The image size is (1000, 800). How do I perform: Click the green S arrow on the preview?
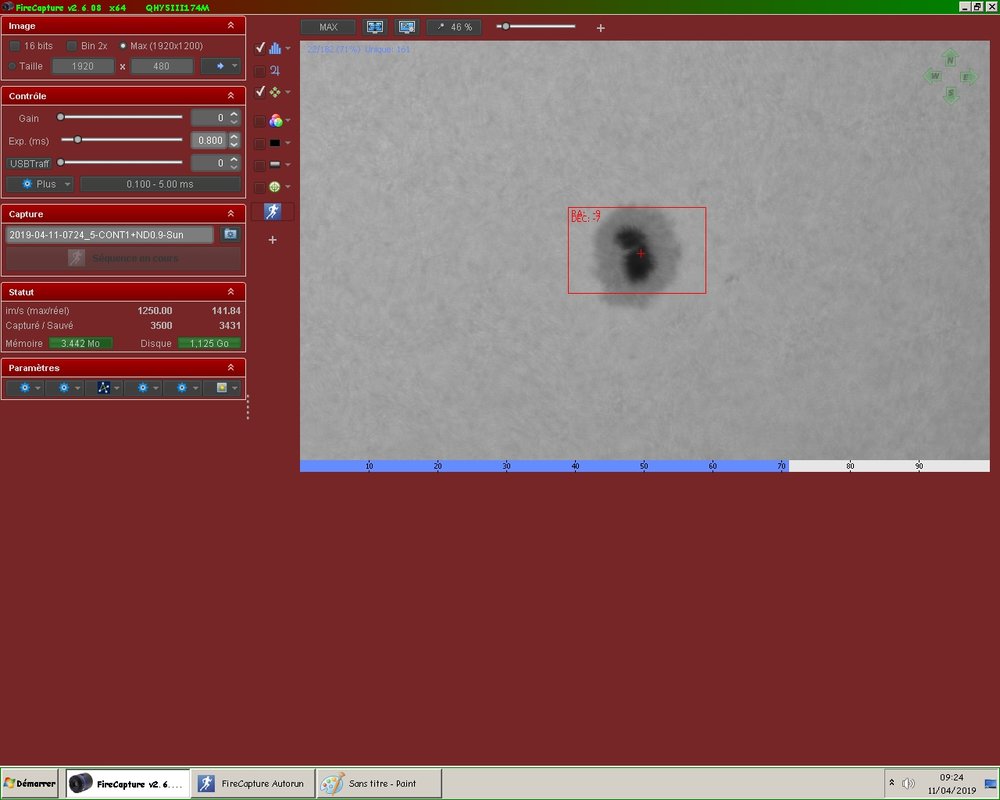tap(950, 94)
